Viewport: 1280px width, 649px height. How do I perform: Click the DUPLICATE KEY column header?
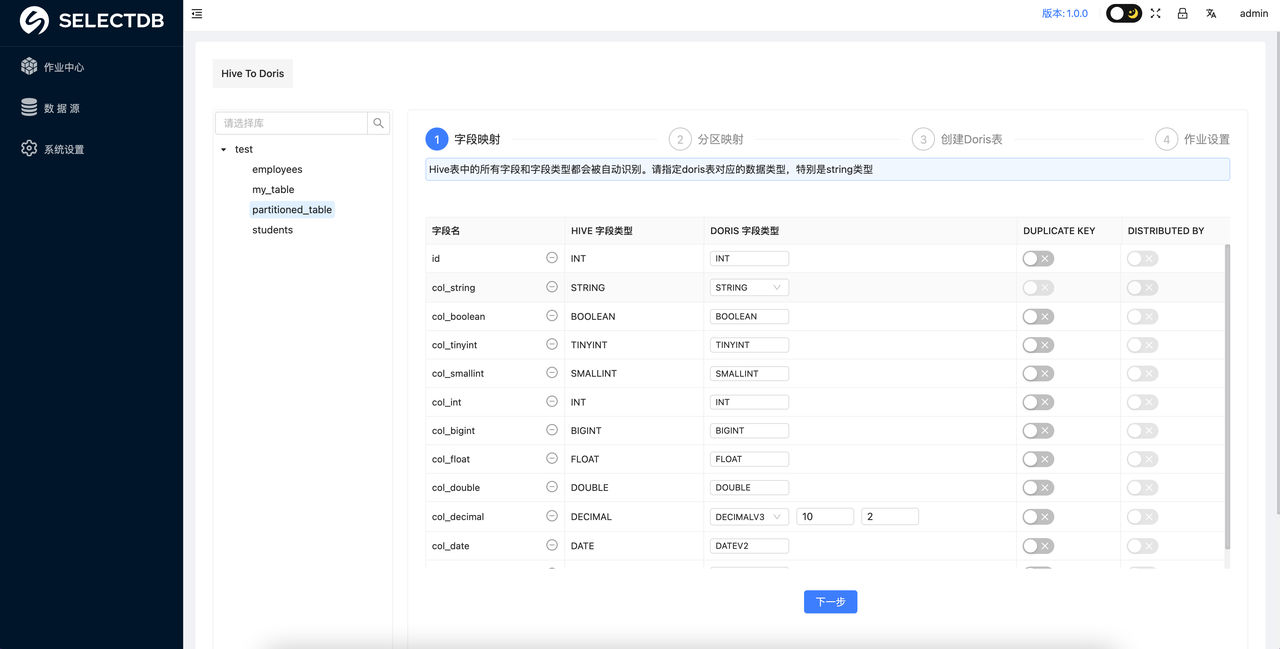tap(1059, 231)
